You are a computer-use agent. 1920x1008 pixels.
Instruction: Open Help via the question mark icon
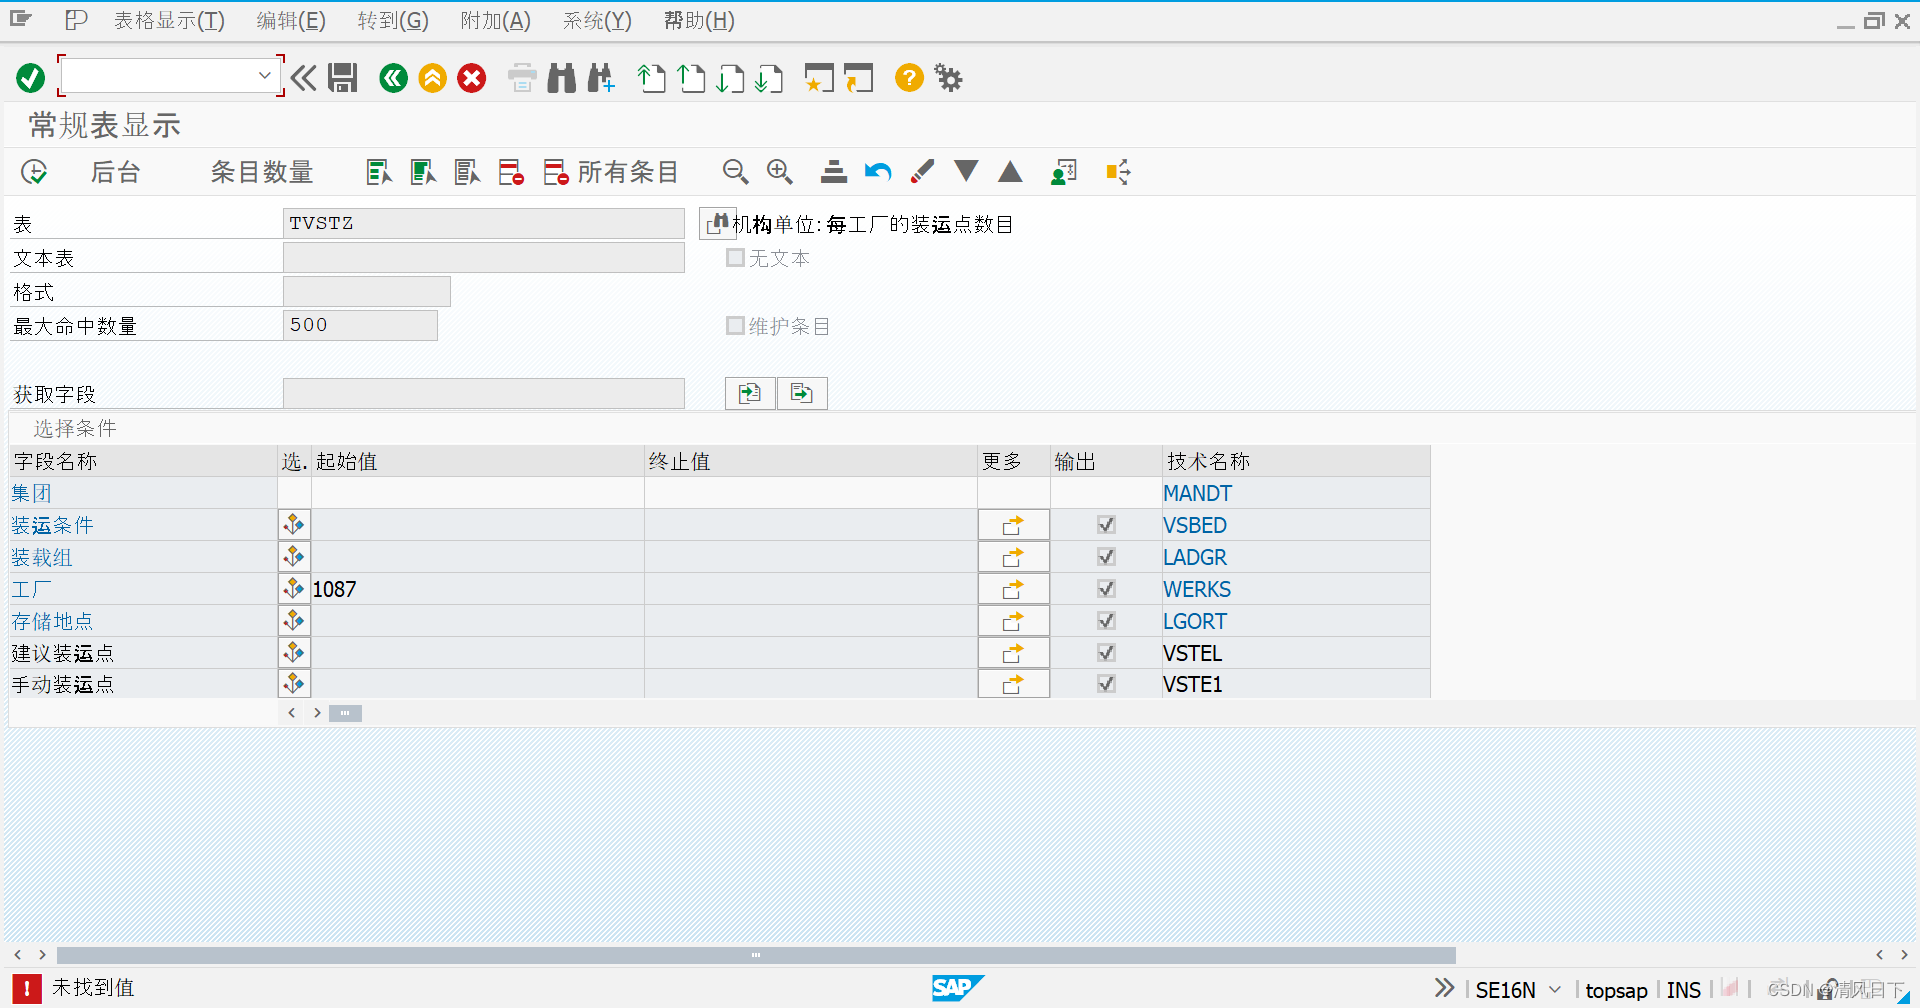pos(908,78)
